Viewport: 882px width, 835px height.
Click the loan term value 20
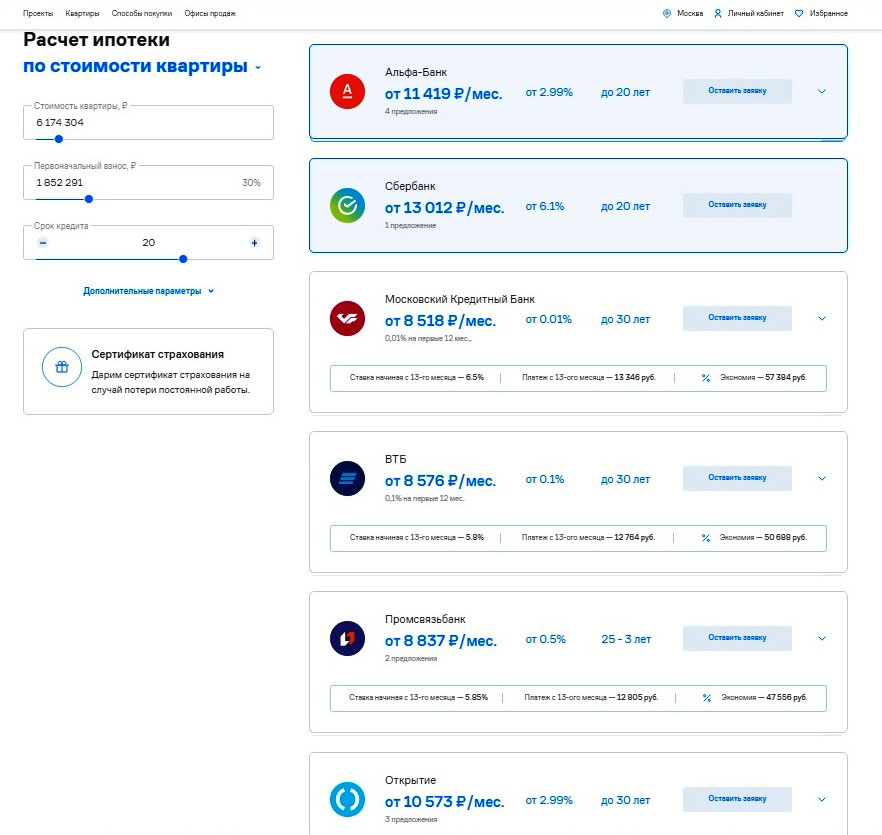148,243
